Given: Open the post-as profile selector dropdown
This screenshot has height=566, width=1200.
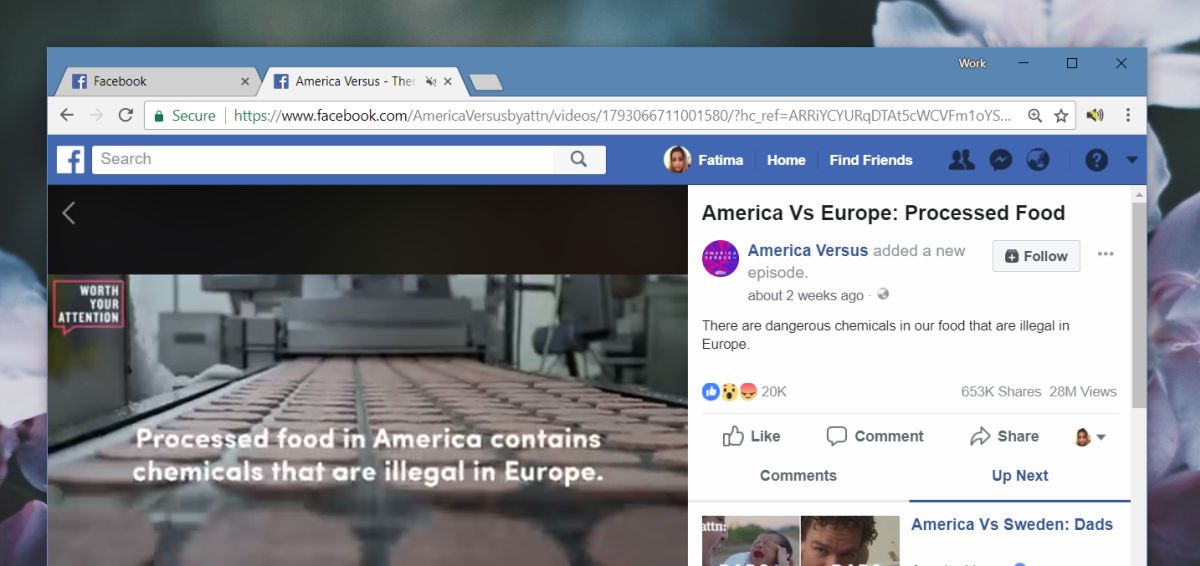Looking at the screenshot, I should pyautogui.click(x=1089, y=437).
